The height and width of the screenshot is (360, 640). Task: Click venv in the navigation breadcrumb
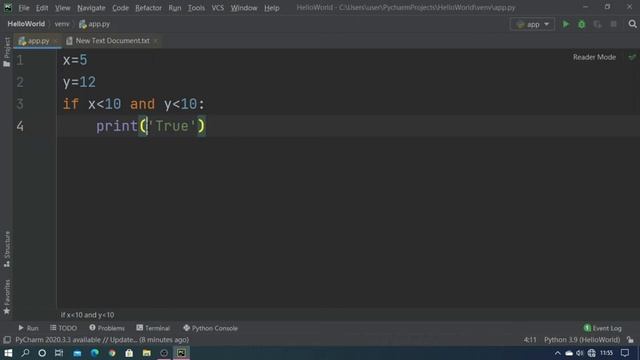62,24
